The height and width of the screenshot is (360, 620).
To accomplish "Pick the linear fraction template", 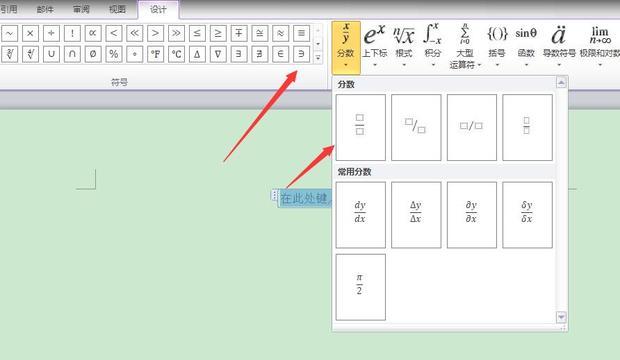I will coord(472,127).
